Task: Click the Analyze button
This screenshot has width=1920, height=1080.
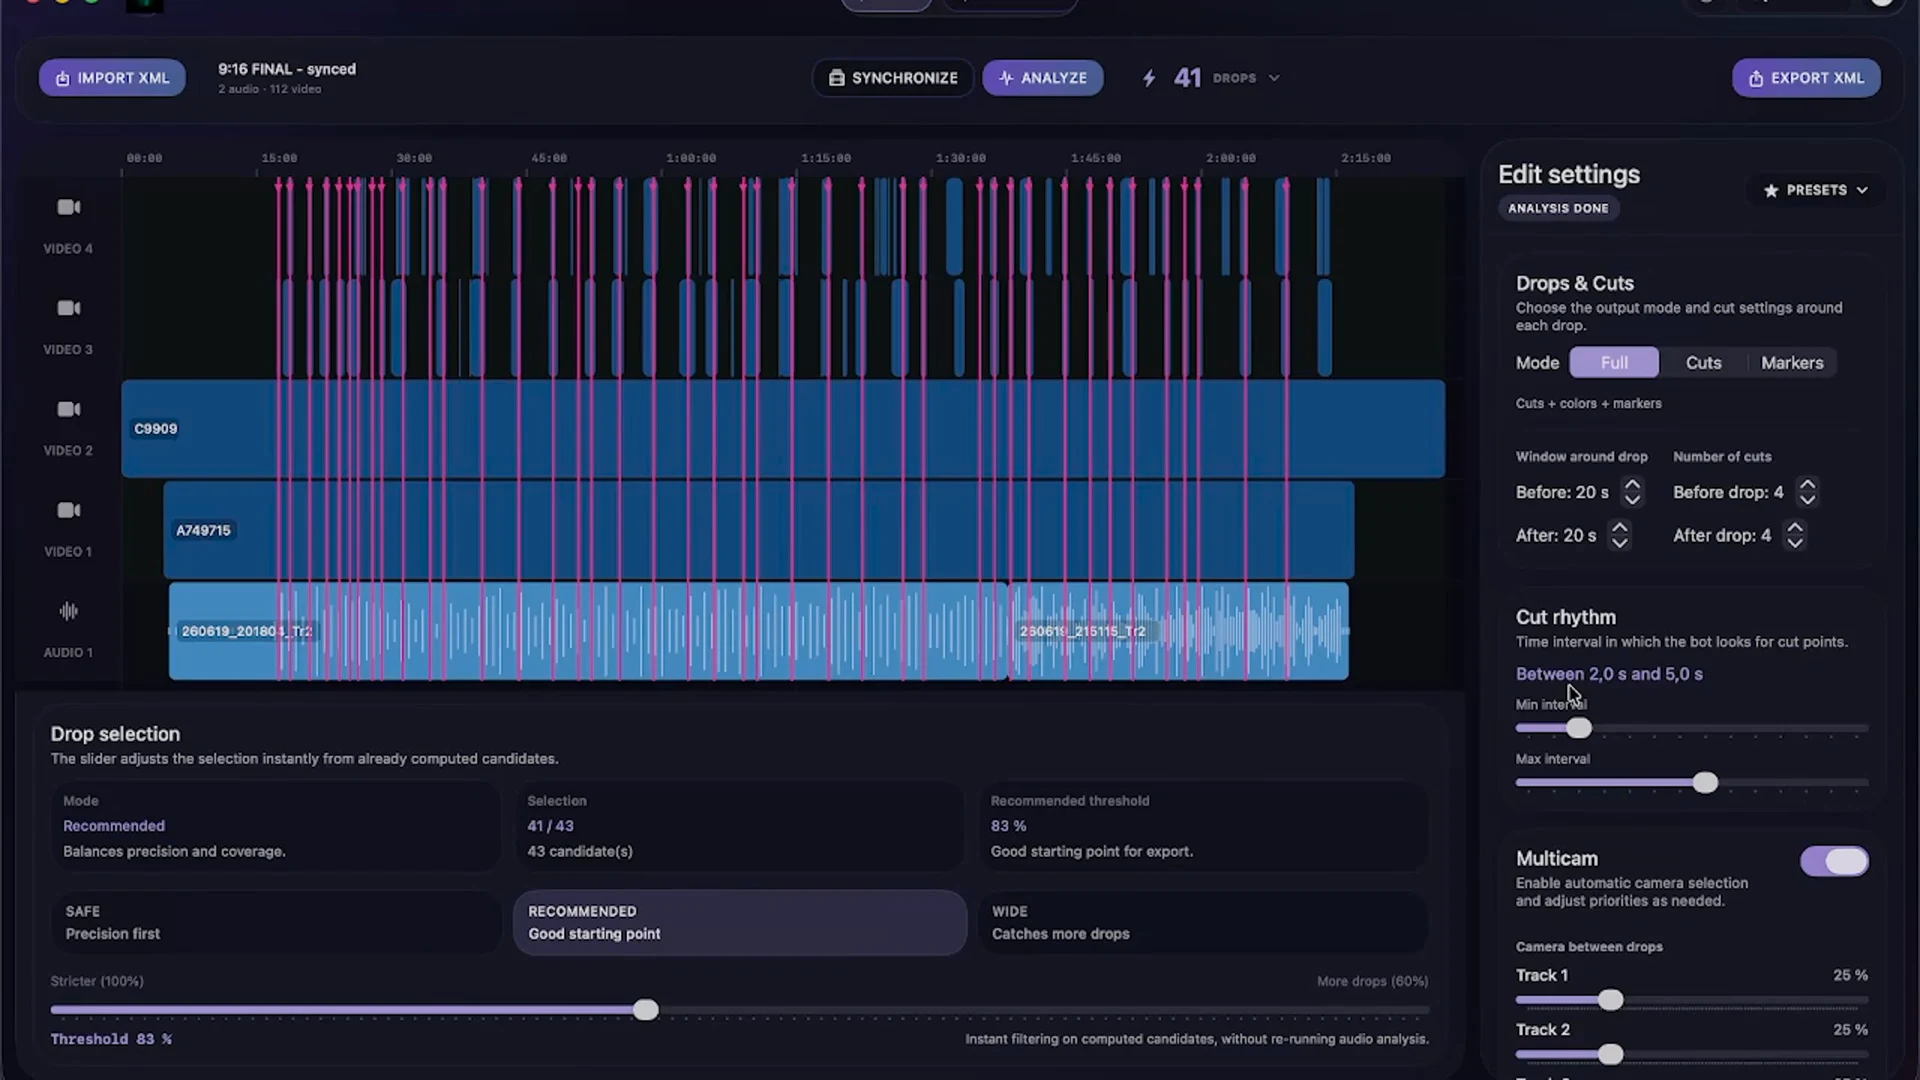Action: pyautogui.click(x=1043, y=78)
